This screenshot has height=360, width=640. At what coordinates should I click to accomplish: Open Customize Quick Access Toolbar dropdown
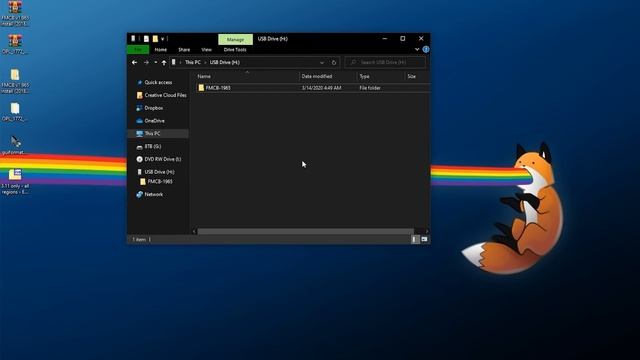(x=162, y=39)
